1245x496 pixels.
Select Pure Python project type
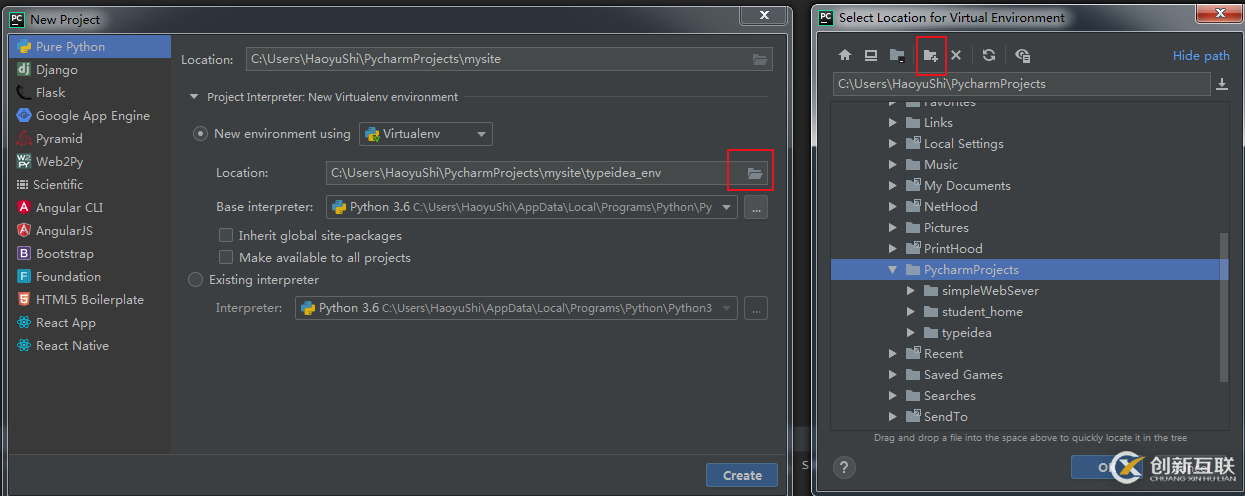tap(90, 47)
